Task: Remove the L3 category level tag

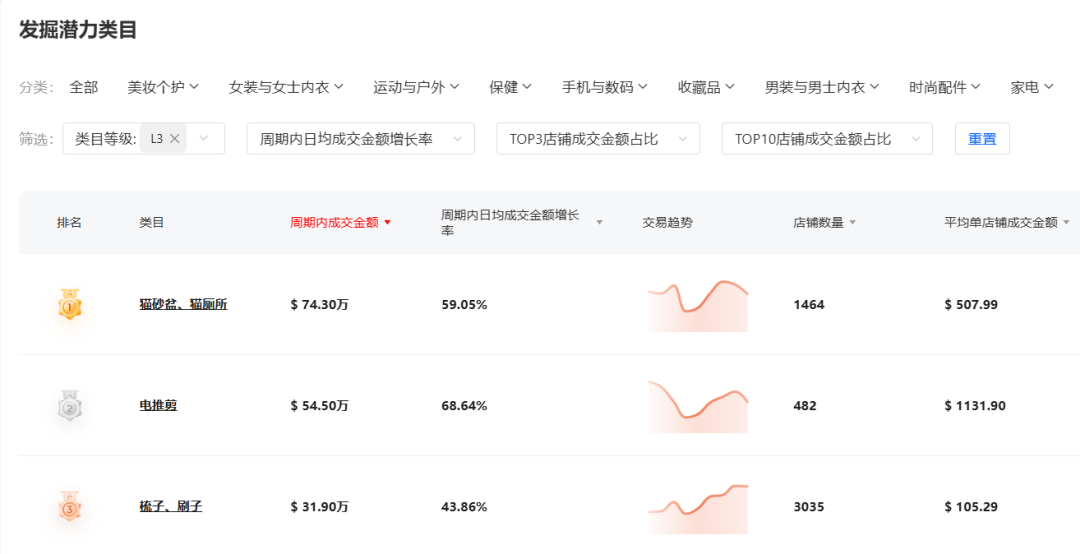Action: (175, 139)
